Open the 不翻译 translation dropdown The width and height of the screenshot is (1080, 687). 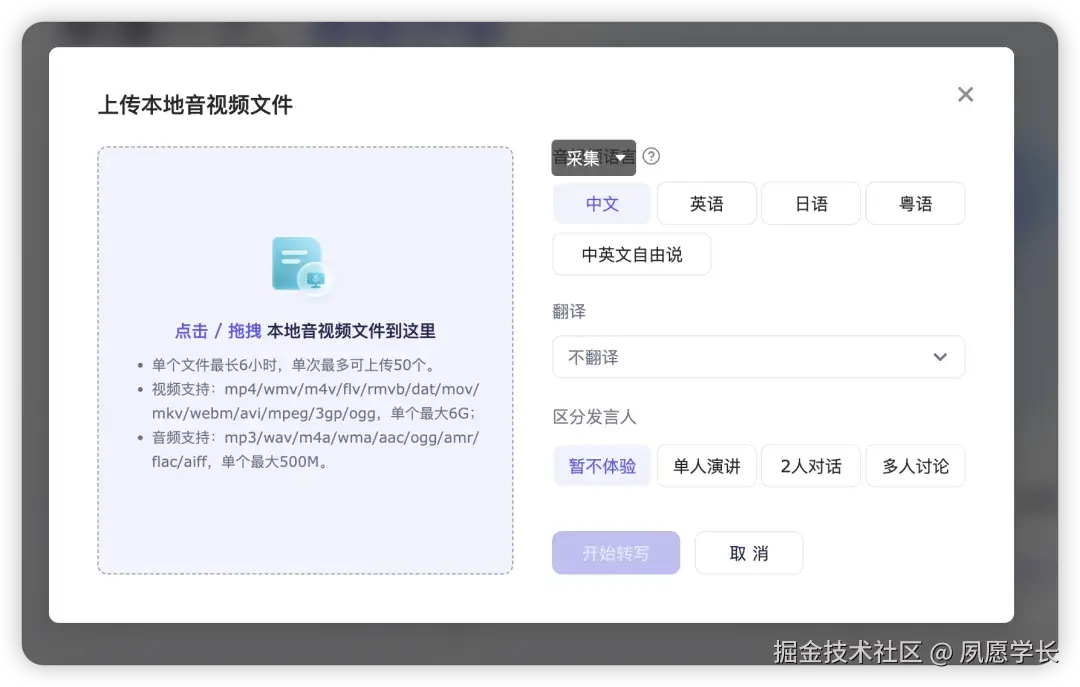[x=758, y=357]
